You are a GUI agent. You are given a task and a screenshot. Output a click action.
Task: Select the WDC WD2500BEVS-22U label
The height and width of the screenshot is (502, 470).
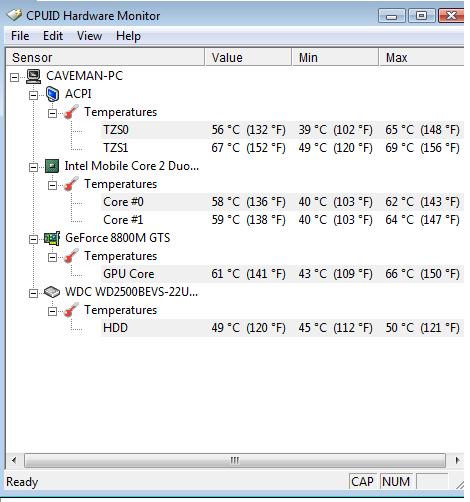coord(131,292)
